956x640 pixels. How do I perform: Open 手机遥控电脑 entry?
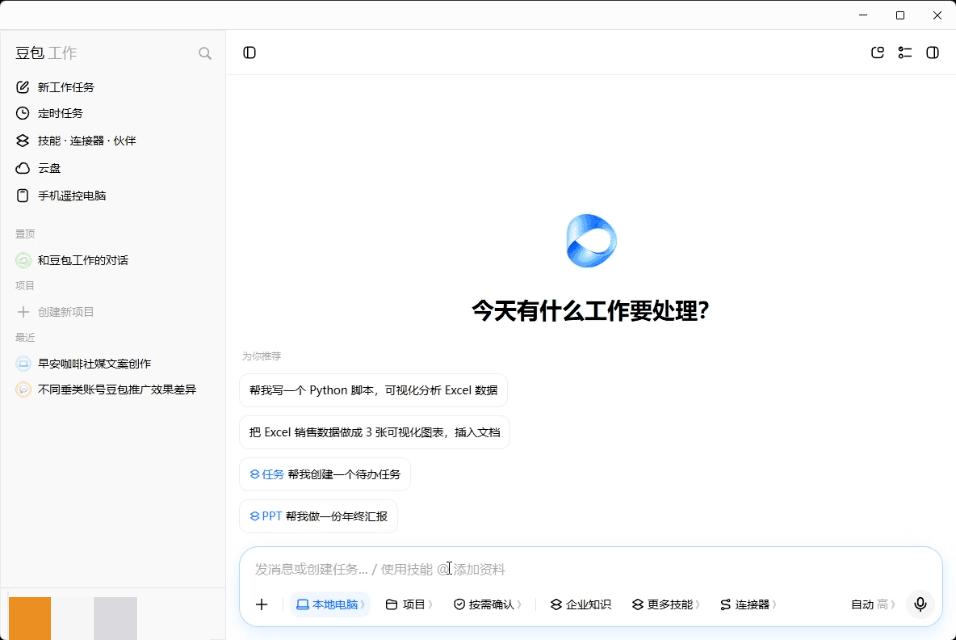[72, 196]
